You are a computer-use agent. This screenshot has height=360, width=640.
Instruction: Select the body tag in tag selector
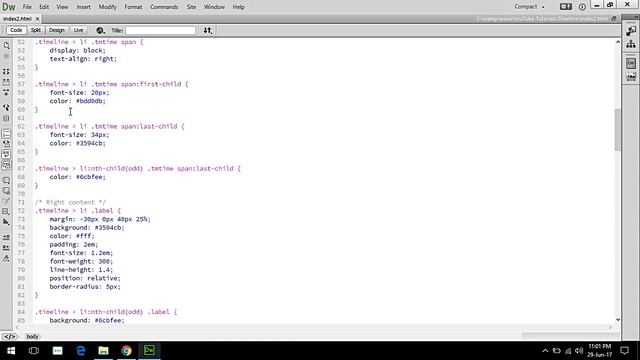coord(32,337)
